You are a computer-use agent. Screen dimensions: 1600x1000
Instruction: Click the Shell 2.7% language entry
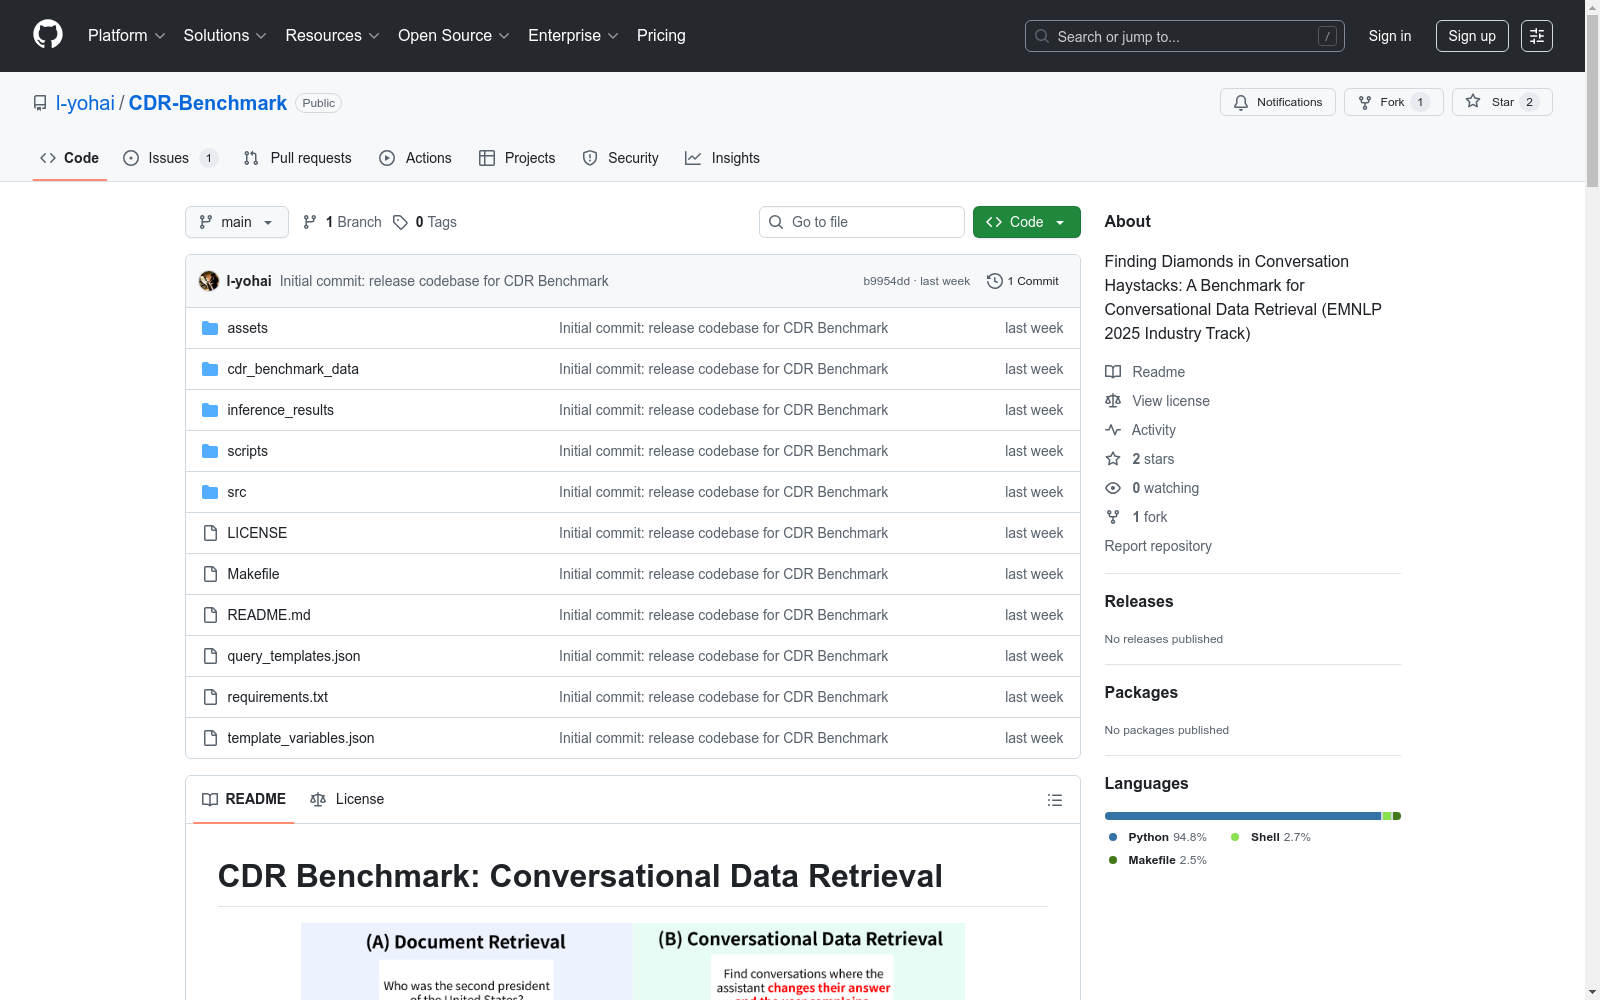click(1271, 837)
